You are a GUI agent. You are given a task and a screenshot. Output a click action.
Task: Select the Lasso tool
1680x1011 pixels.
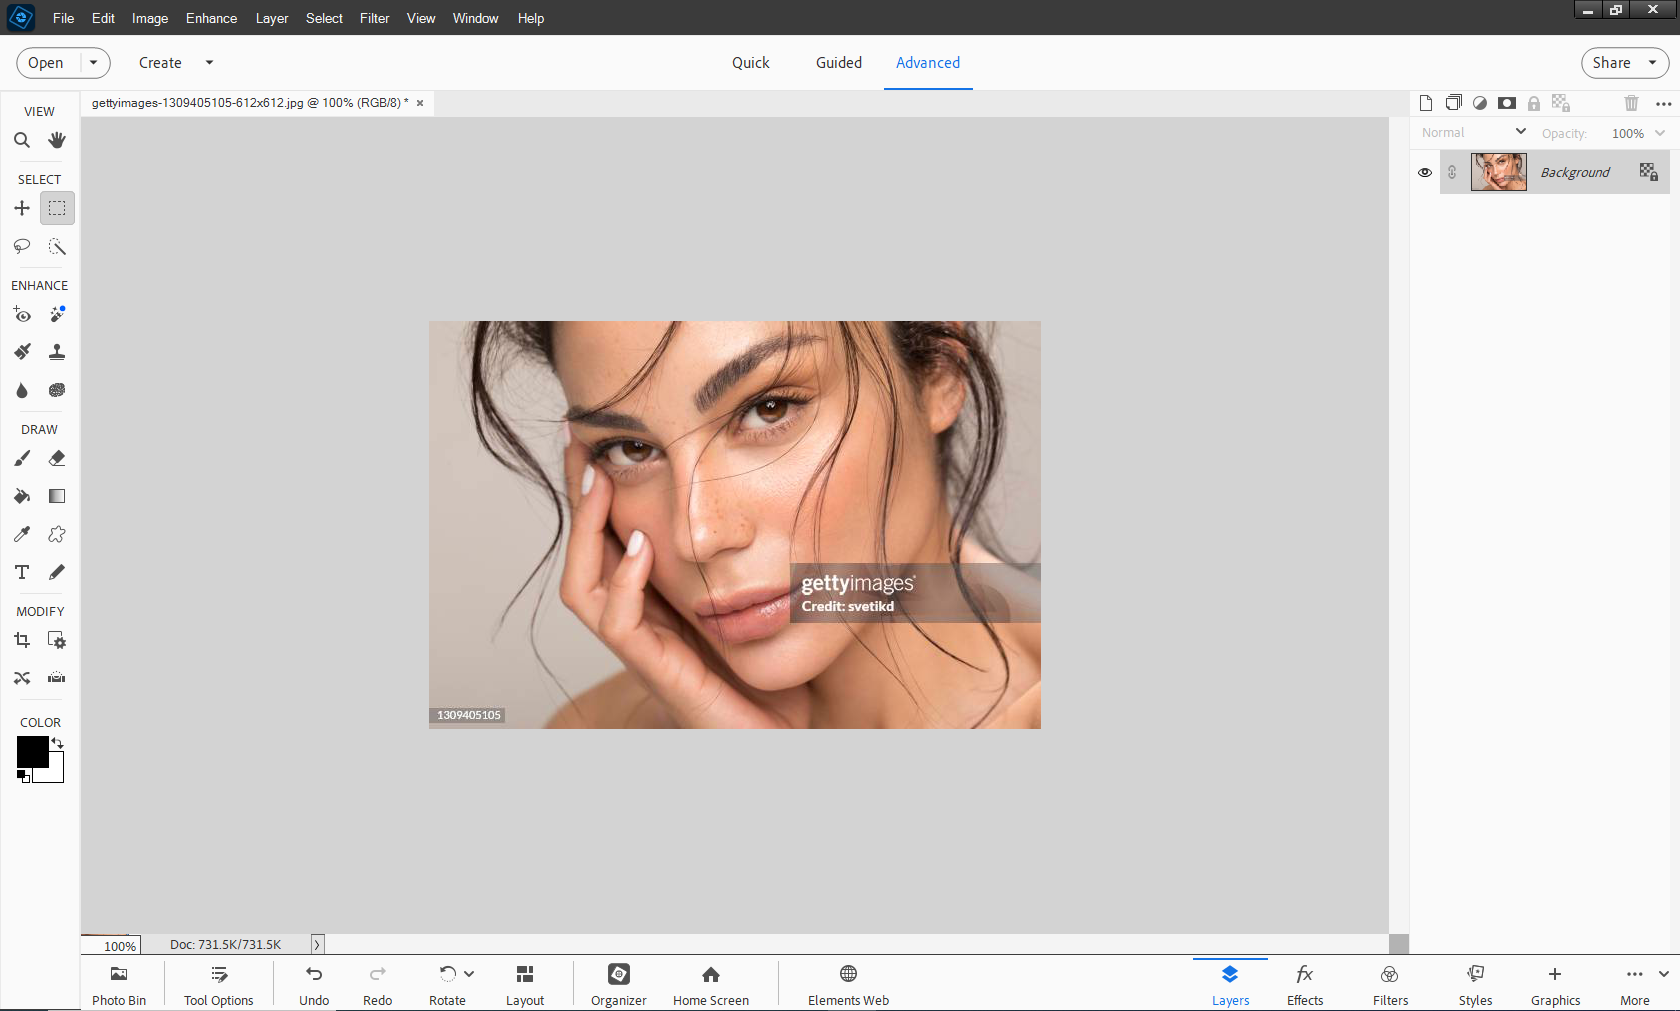click(x=22, y=246)
